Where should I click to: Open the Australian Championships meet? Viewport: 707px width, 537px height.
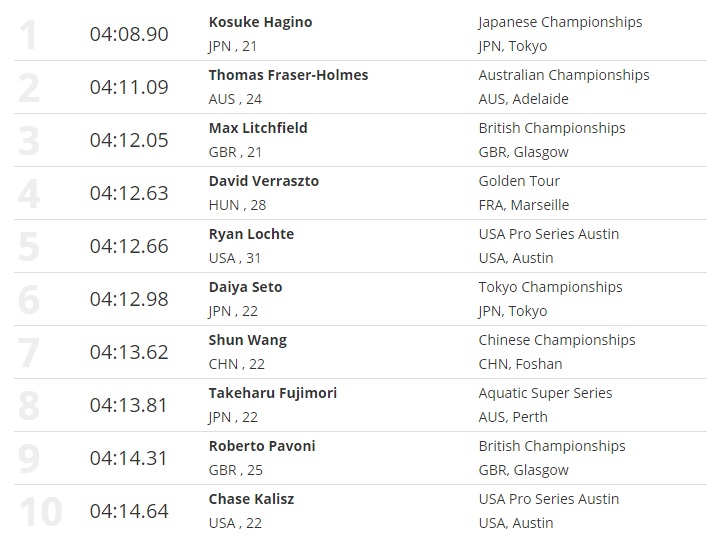563,75
